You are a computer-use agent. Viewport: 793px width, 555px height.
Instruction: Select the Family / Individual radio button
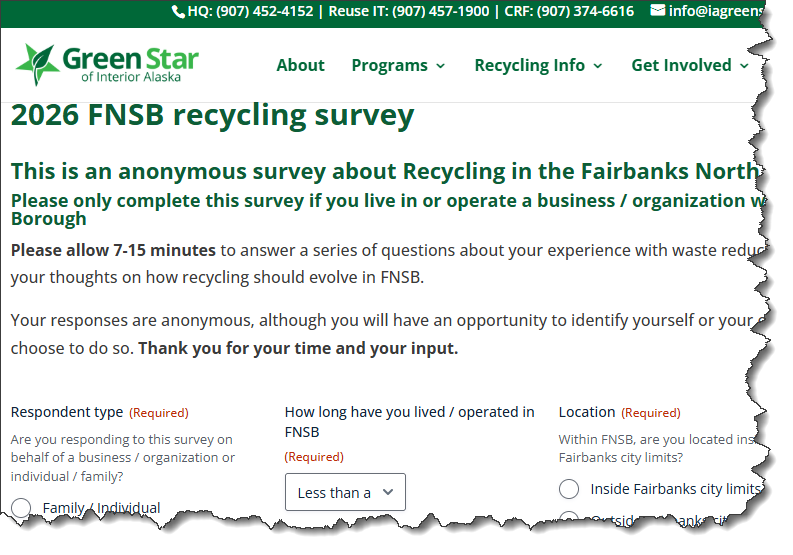[x=22, y=508]
